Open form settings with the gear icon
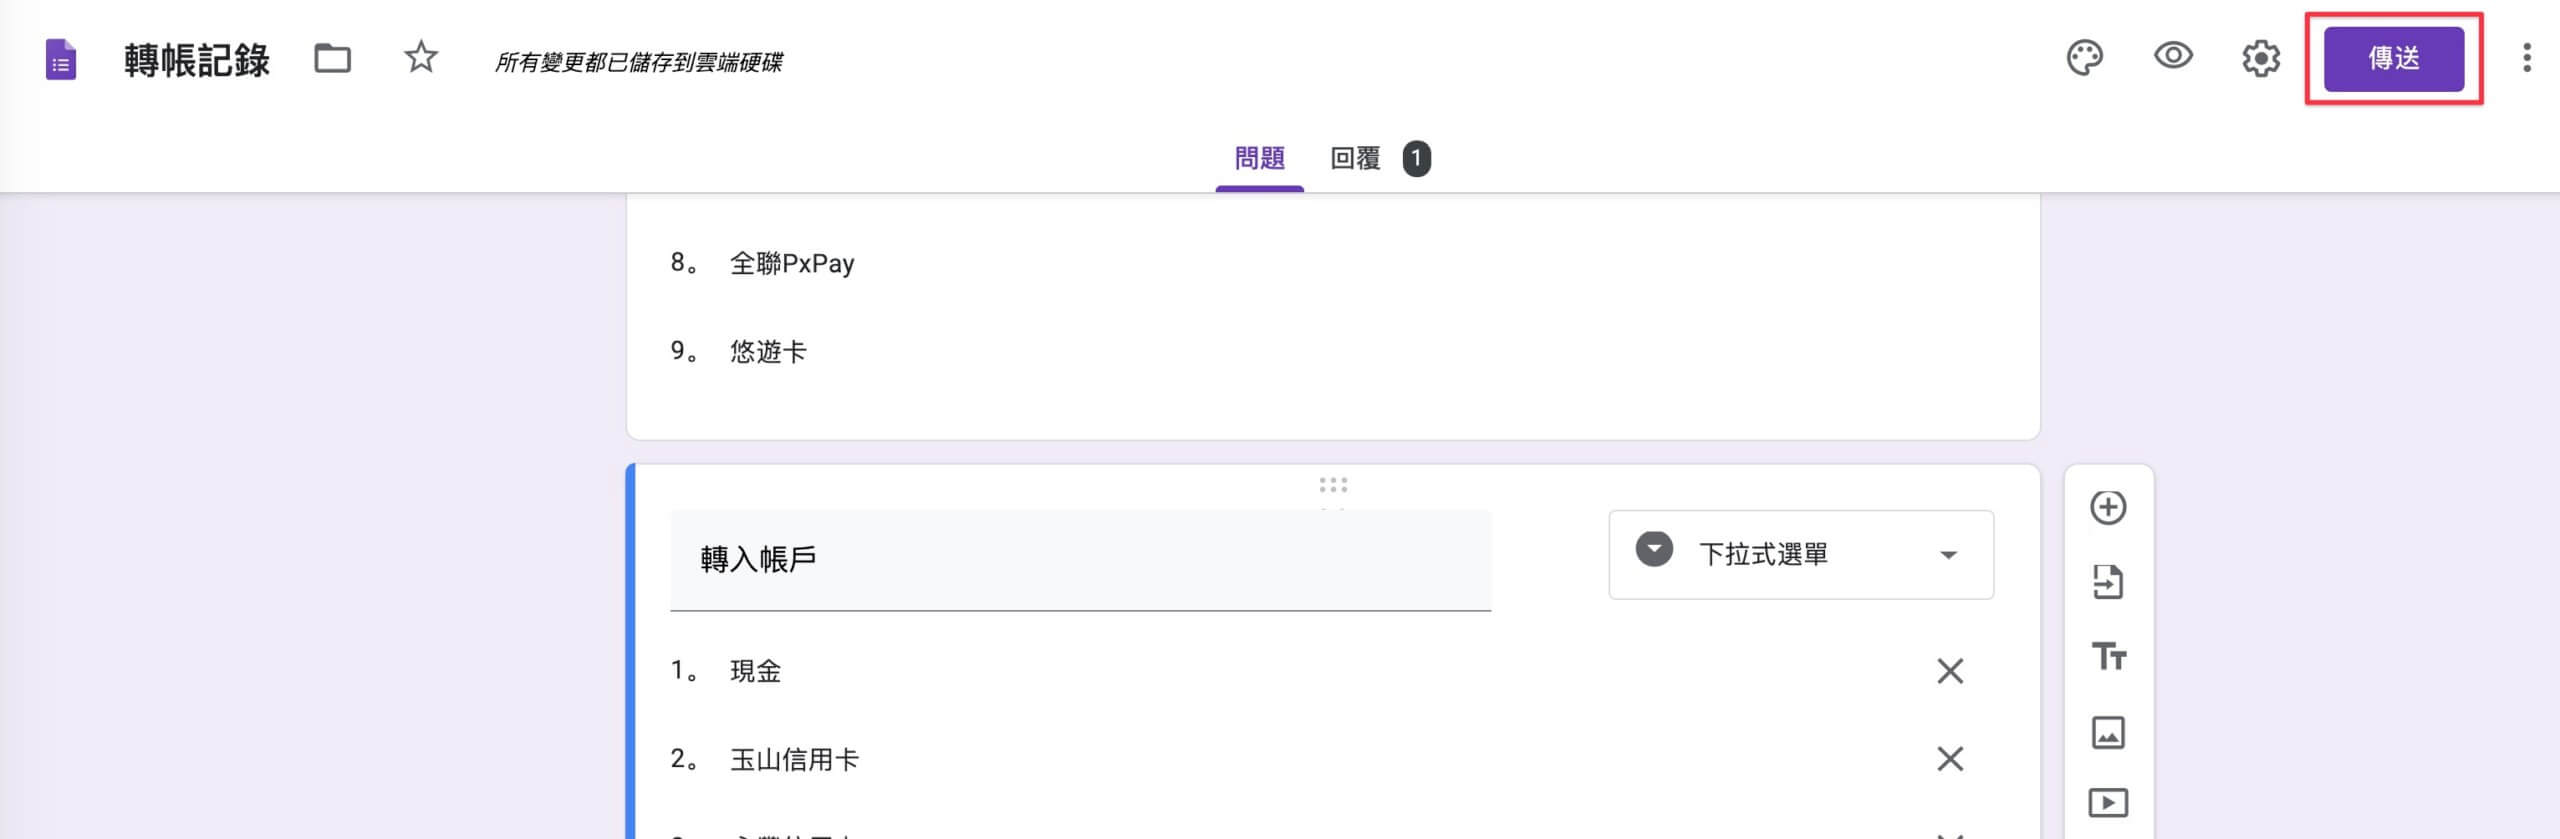 tap(2261, 58)
